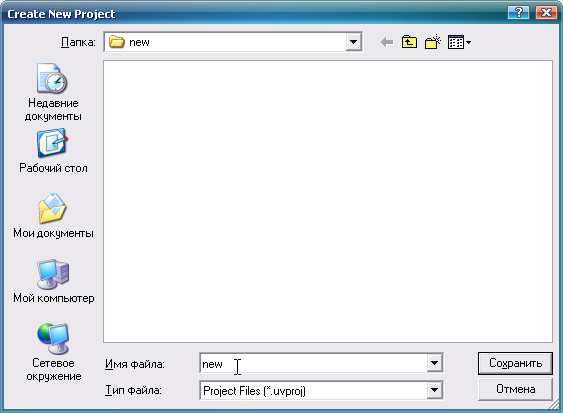Expand the Тип файла dropdown arrow

[x=434, y=390]
